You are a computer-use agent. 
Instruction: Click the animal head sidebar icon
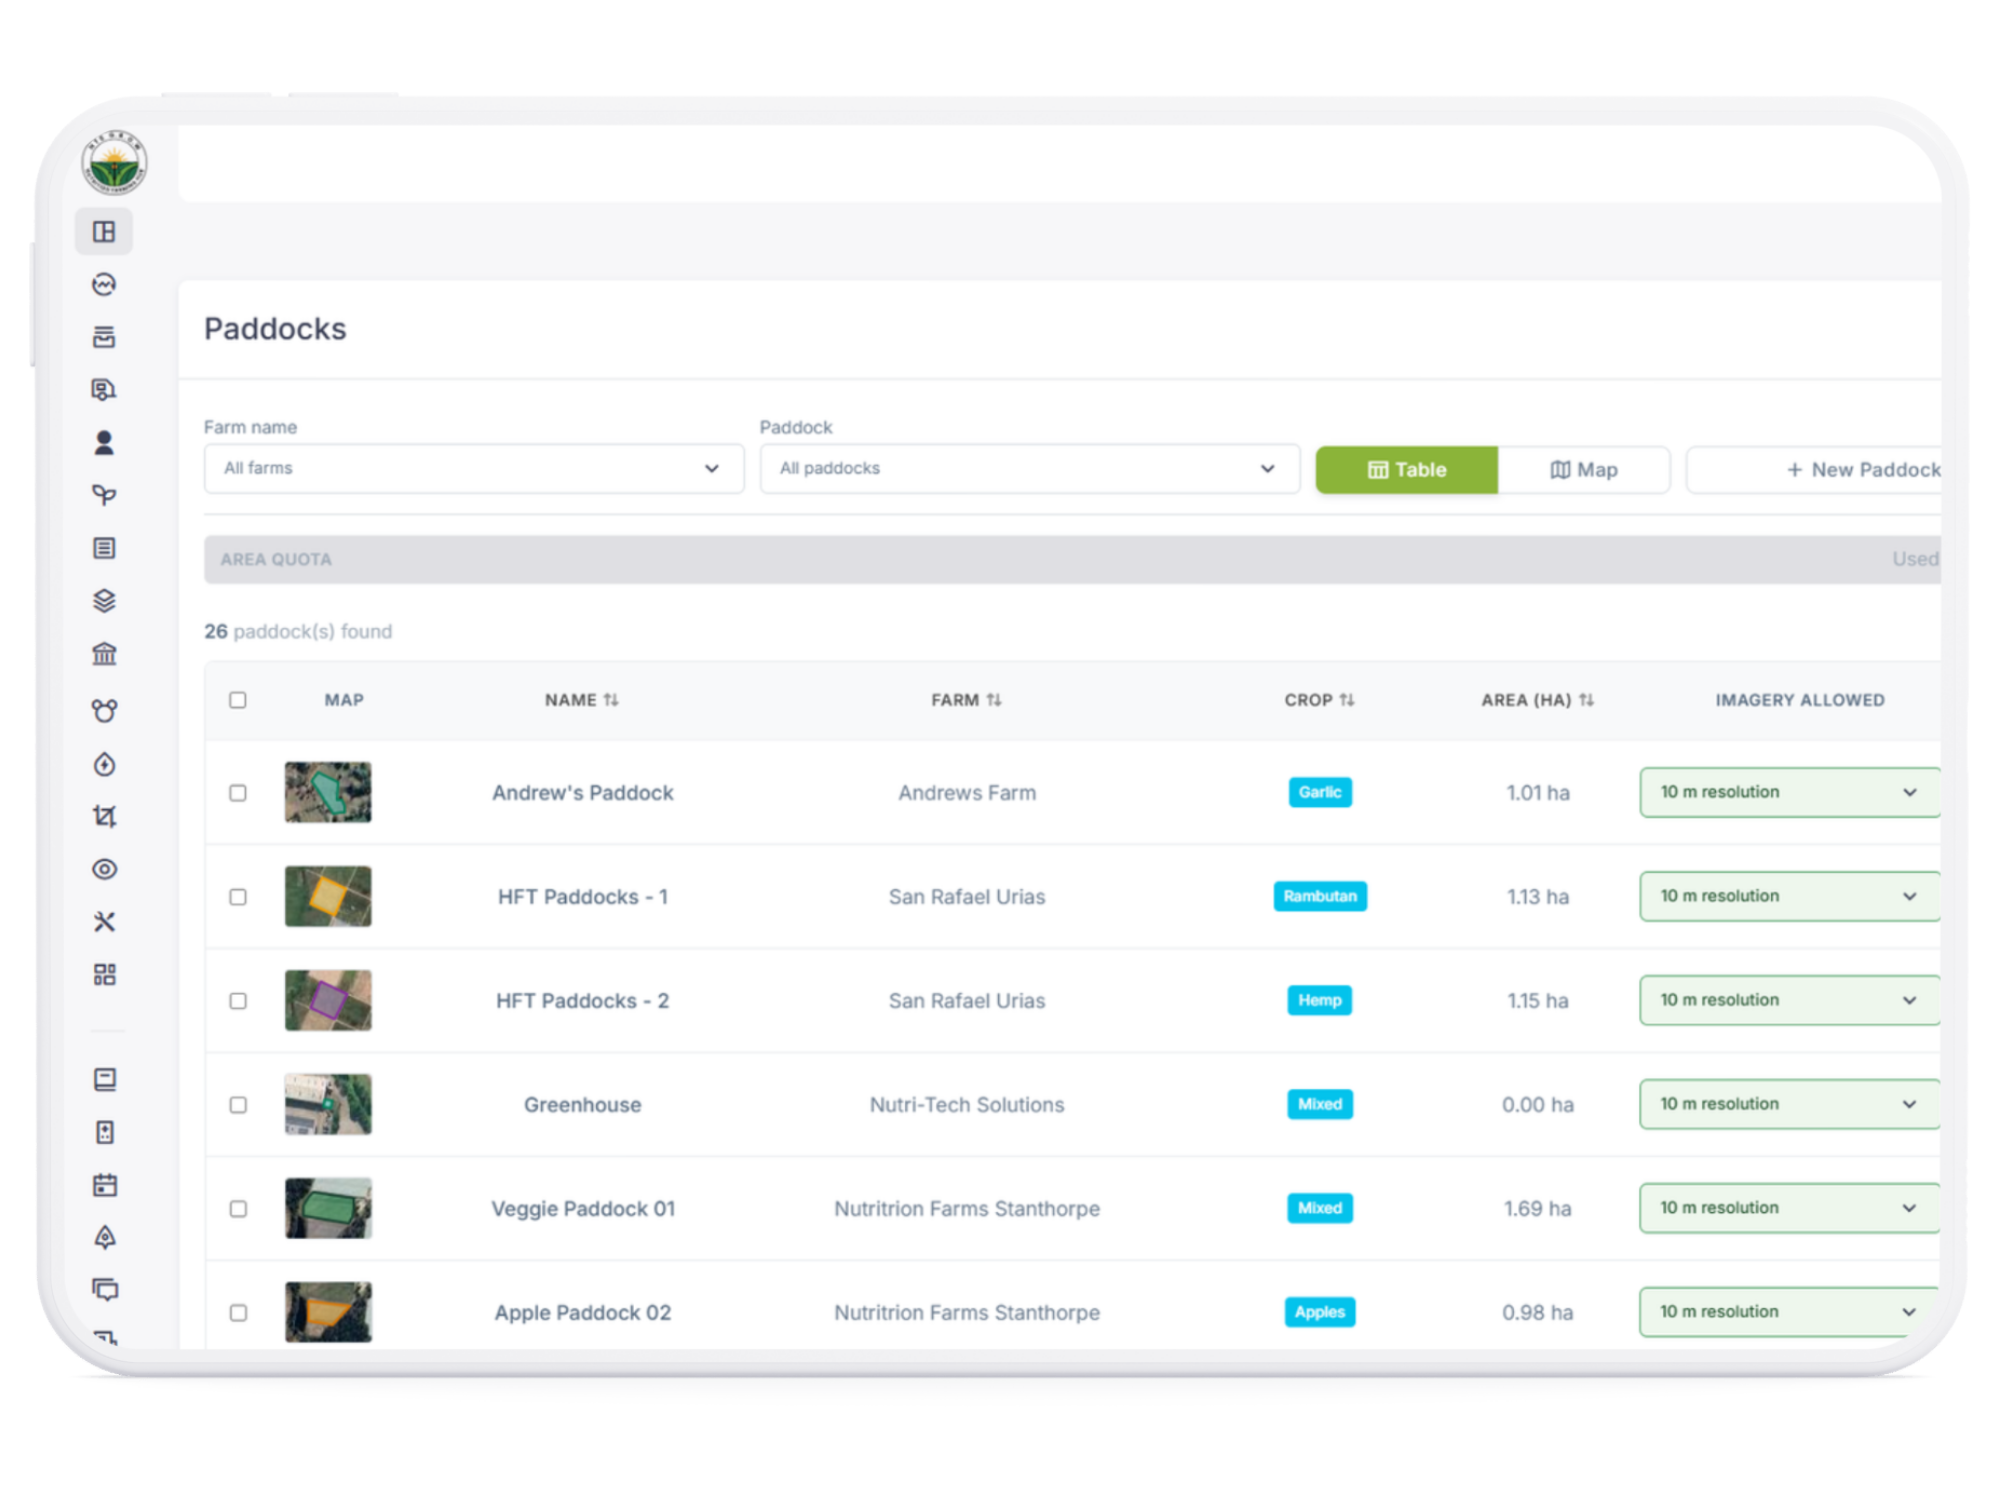point(104,711)
